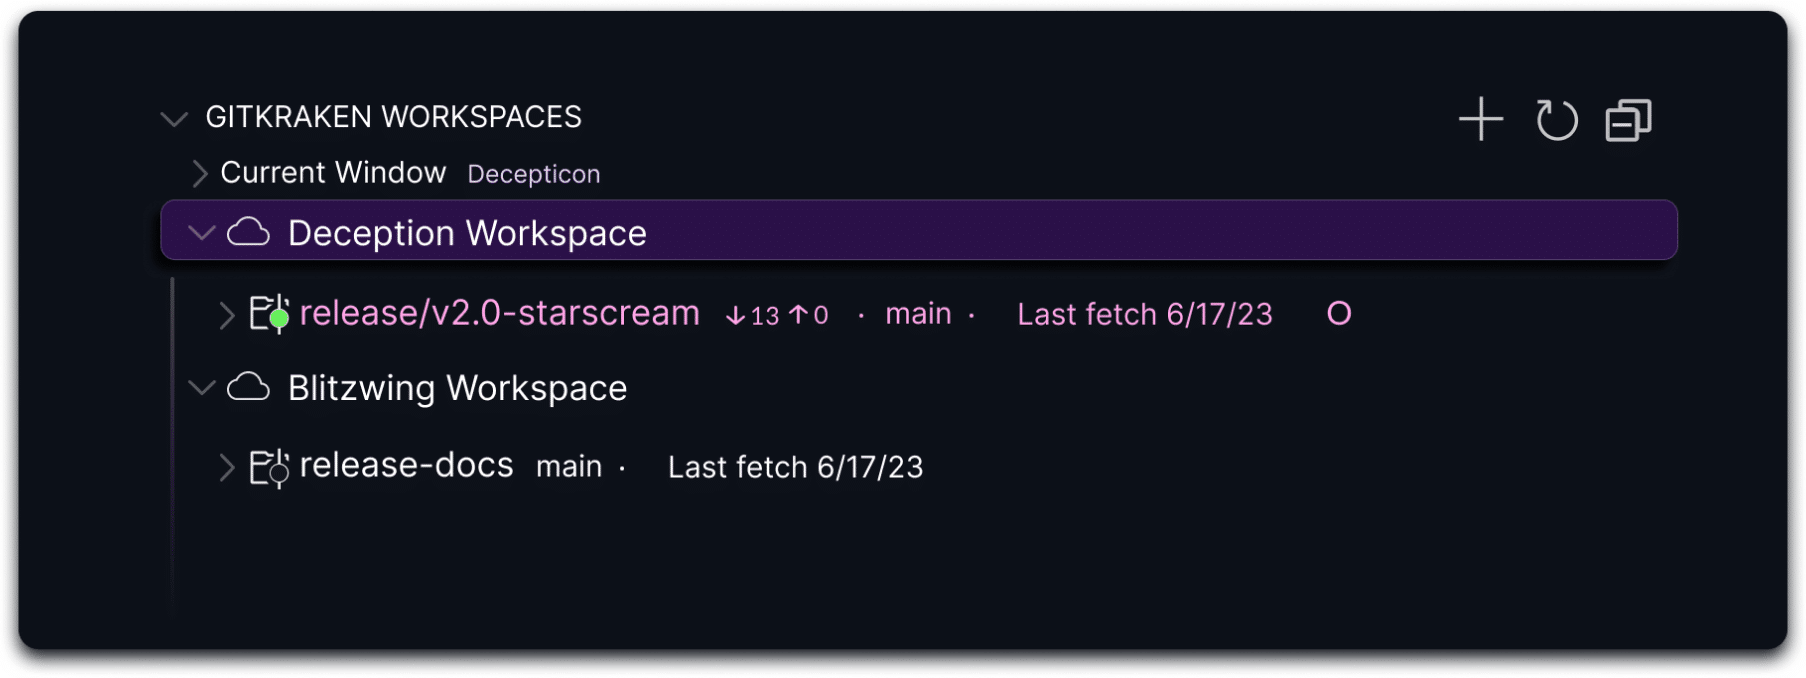Open the release/v2.0-starscream repository label
The image size is (1806, 678).
tap(499, 313)
